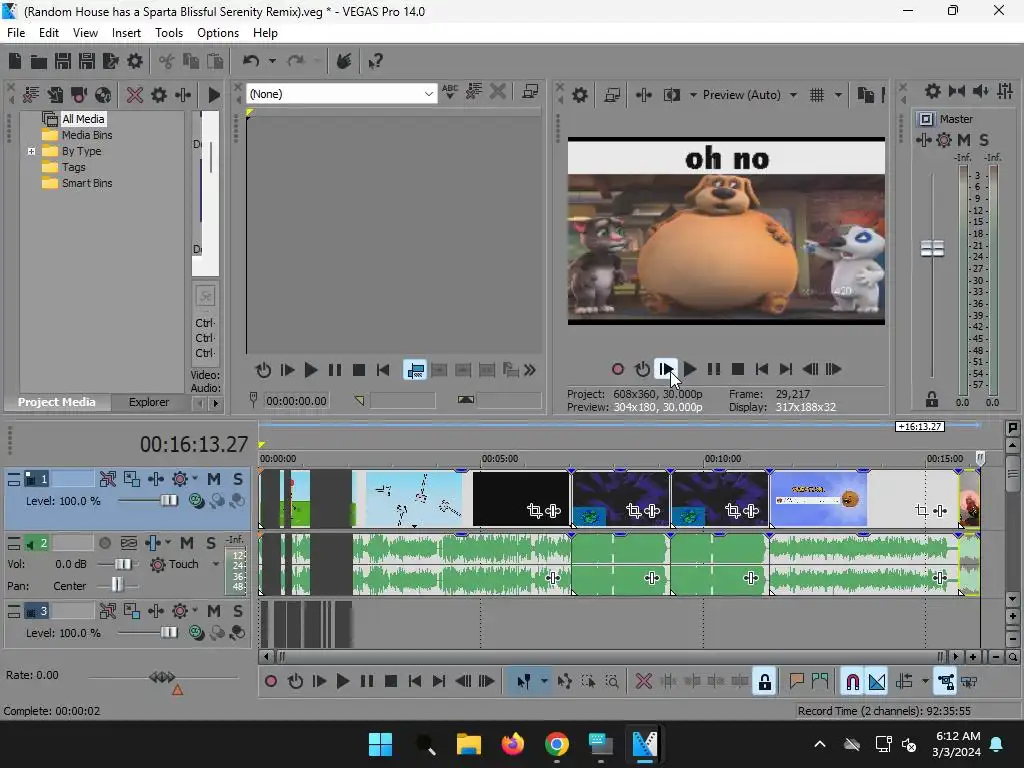Click Track Motion icon on track 1
This screenshot has width=1024, height=768.
(x=108, y=479)
